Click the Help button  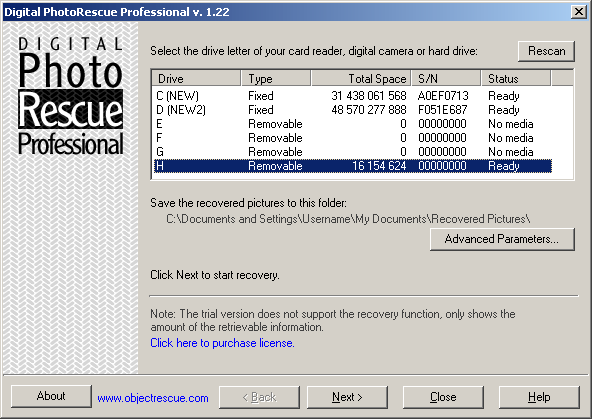coord(539,397)
